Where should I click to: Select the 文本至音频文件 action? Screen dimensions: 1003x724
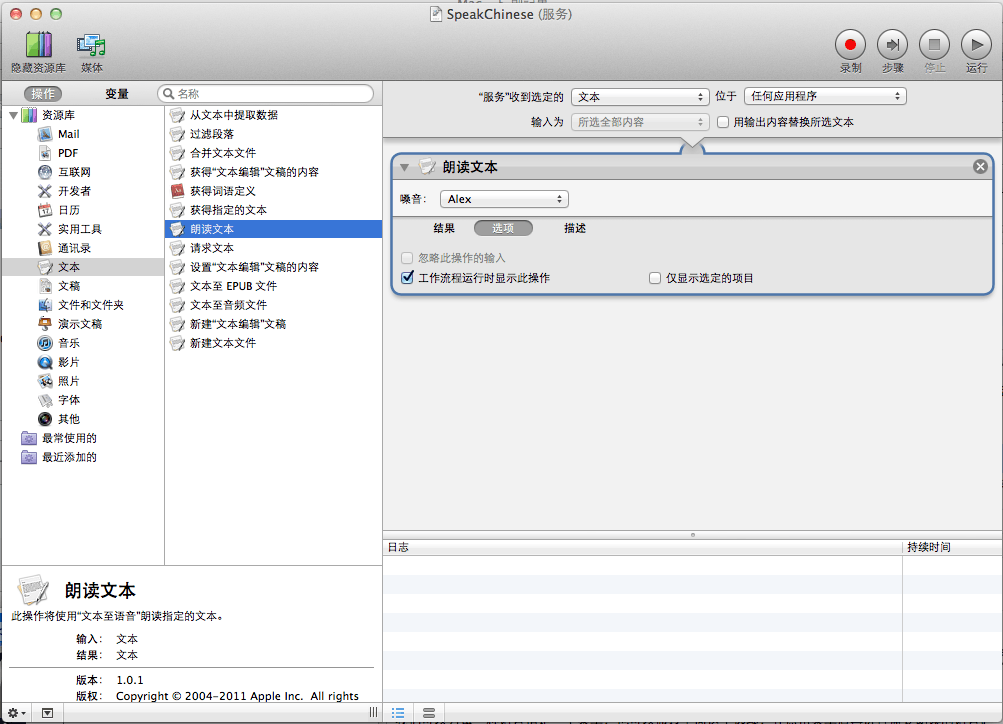[274, 305]
